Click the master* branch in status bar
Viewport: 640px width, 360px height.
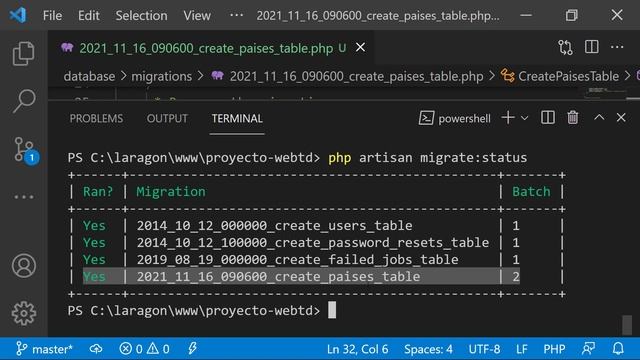(44, 349)
